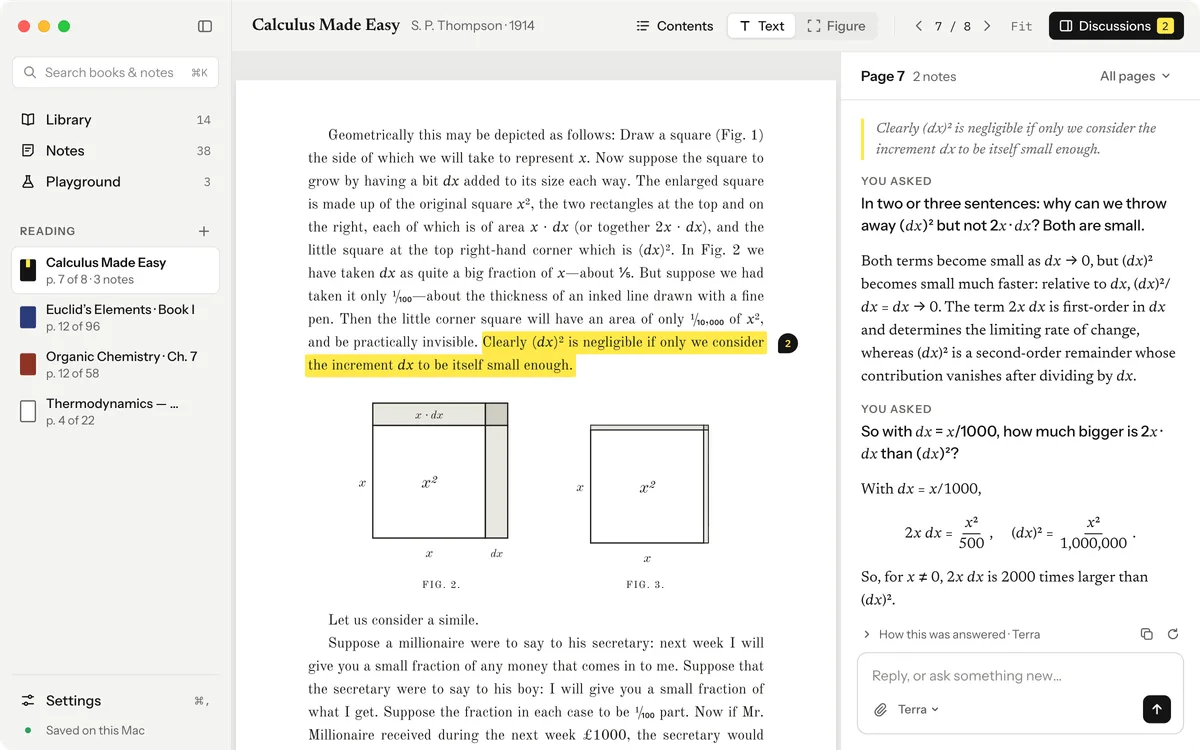Click the reply input field
The image size is (1200, 750).
pos(1020,676)
